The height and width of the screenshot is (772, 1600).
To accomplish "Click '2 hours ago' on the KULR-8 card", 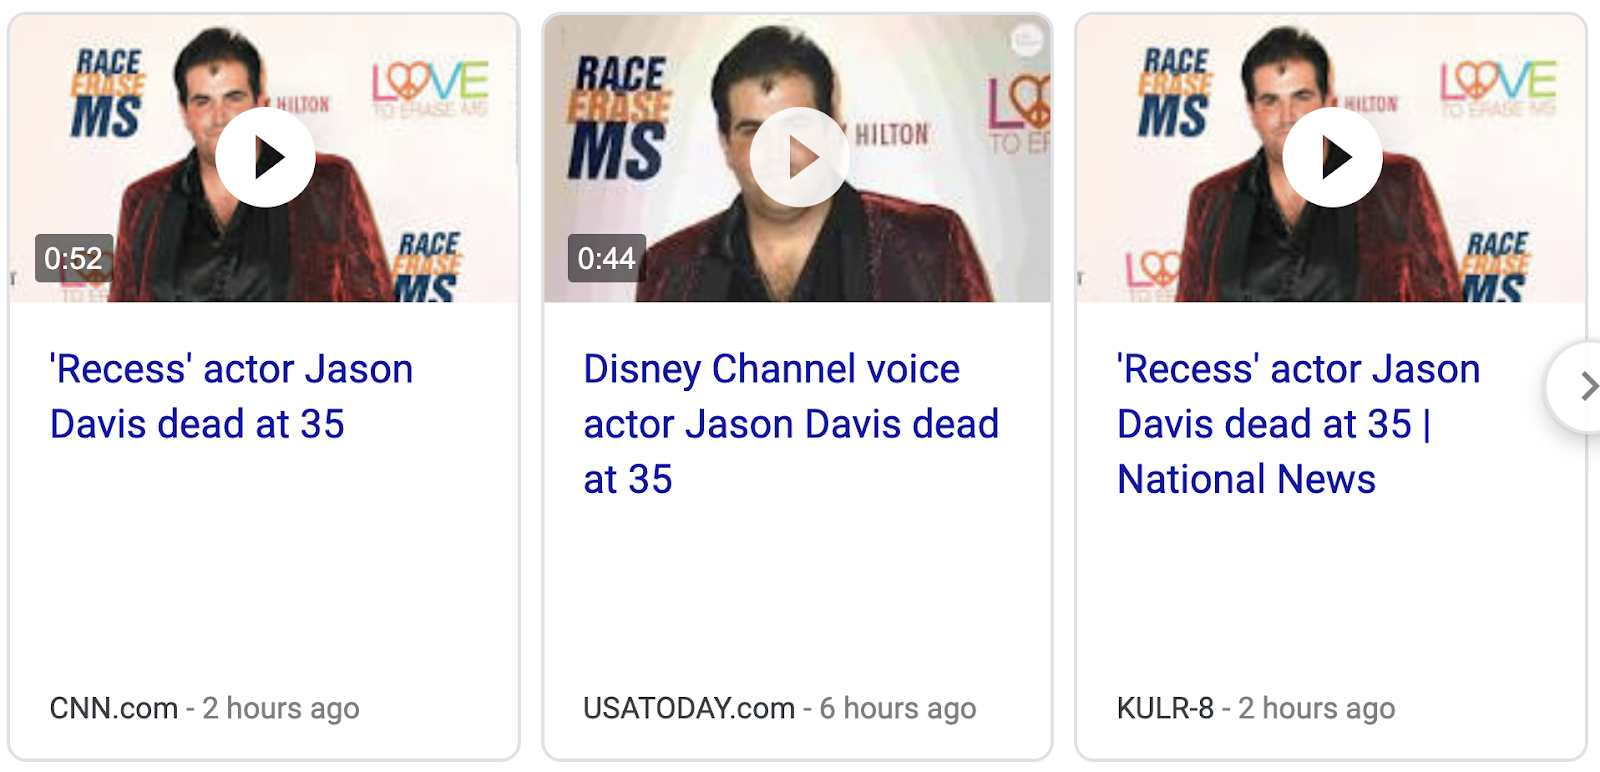I will click(1316, 708).
